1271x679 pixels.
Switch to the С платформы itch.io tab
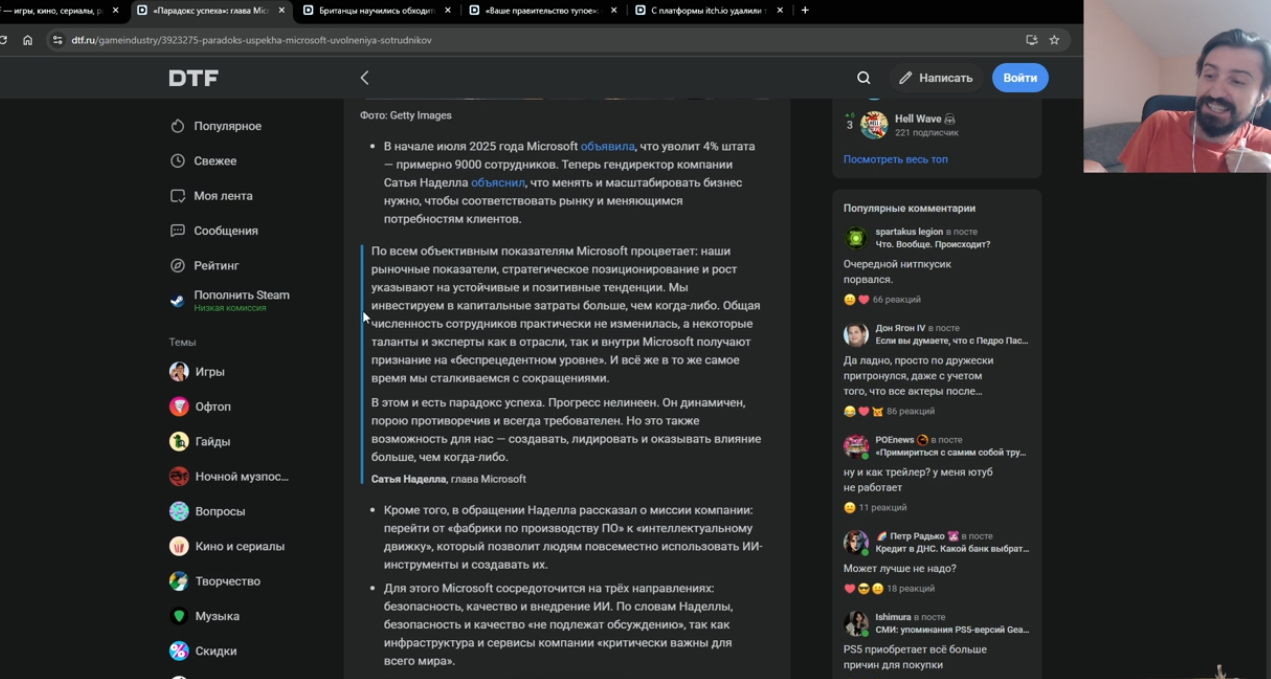point(708,10)
